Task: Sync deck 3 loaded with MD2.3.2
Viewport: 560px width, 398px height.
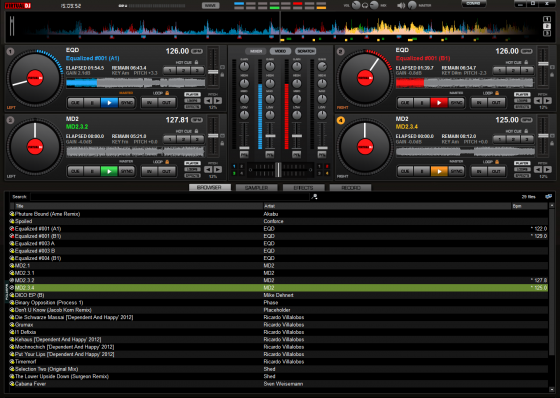Action: pyautogui.click(x=126, y=171)
